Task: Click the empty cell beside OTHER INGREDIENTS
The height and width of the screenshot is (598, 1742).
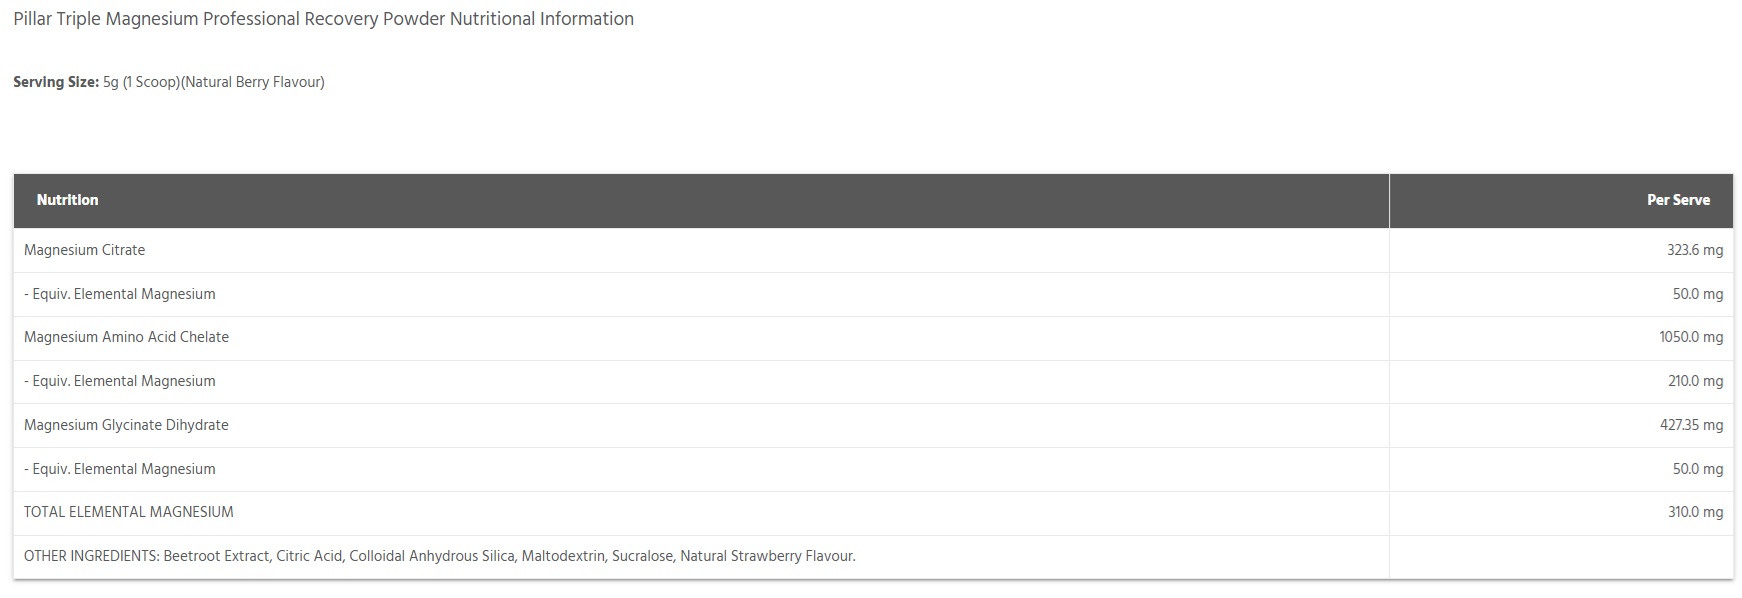Action: (x=1561, y=556)
